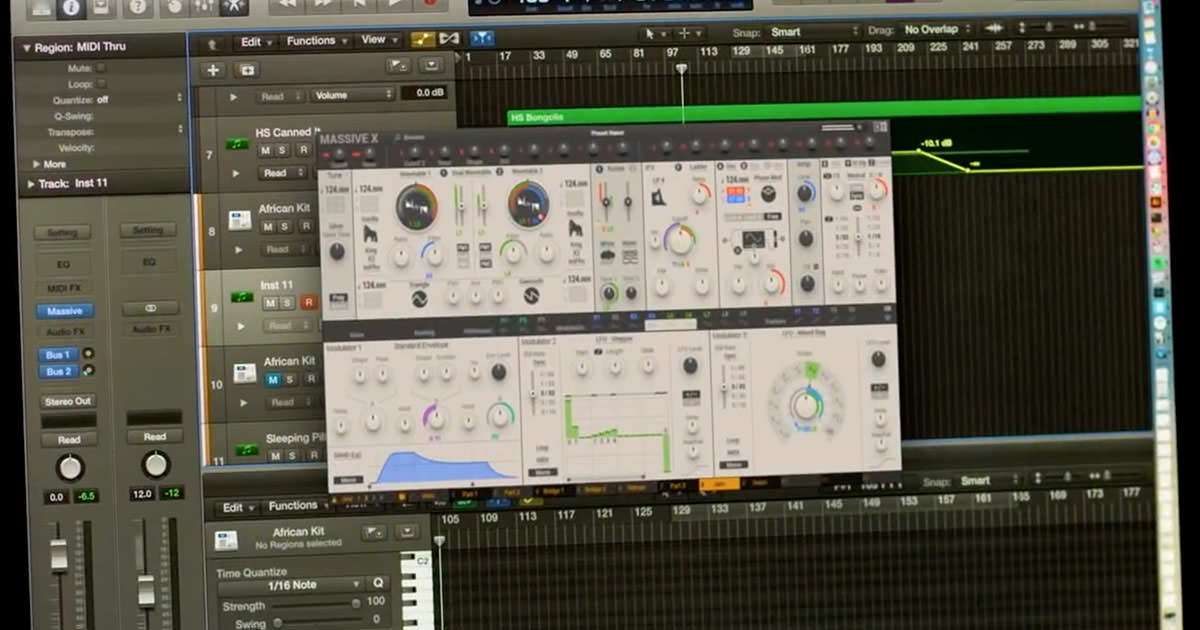The height and width of the screenshot is (630, 1200).
Task: Toggle the yellow Show Automation button
Action: (x=423, y=39)
